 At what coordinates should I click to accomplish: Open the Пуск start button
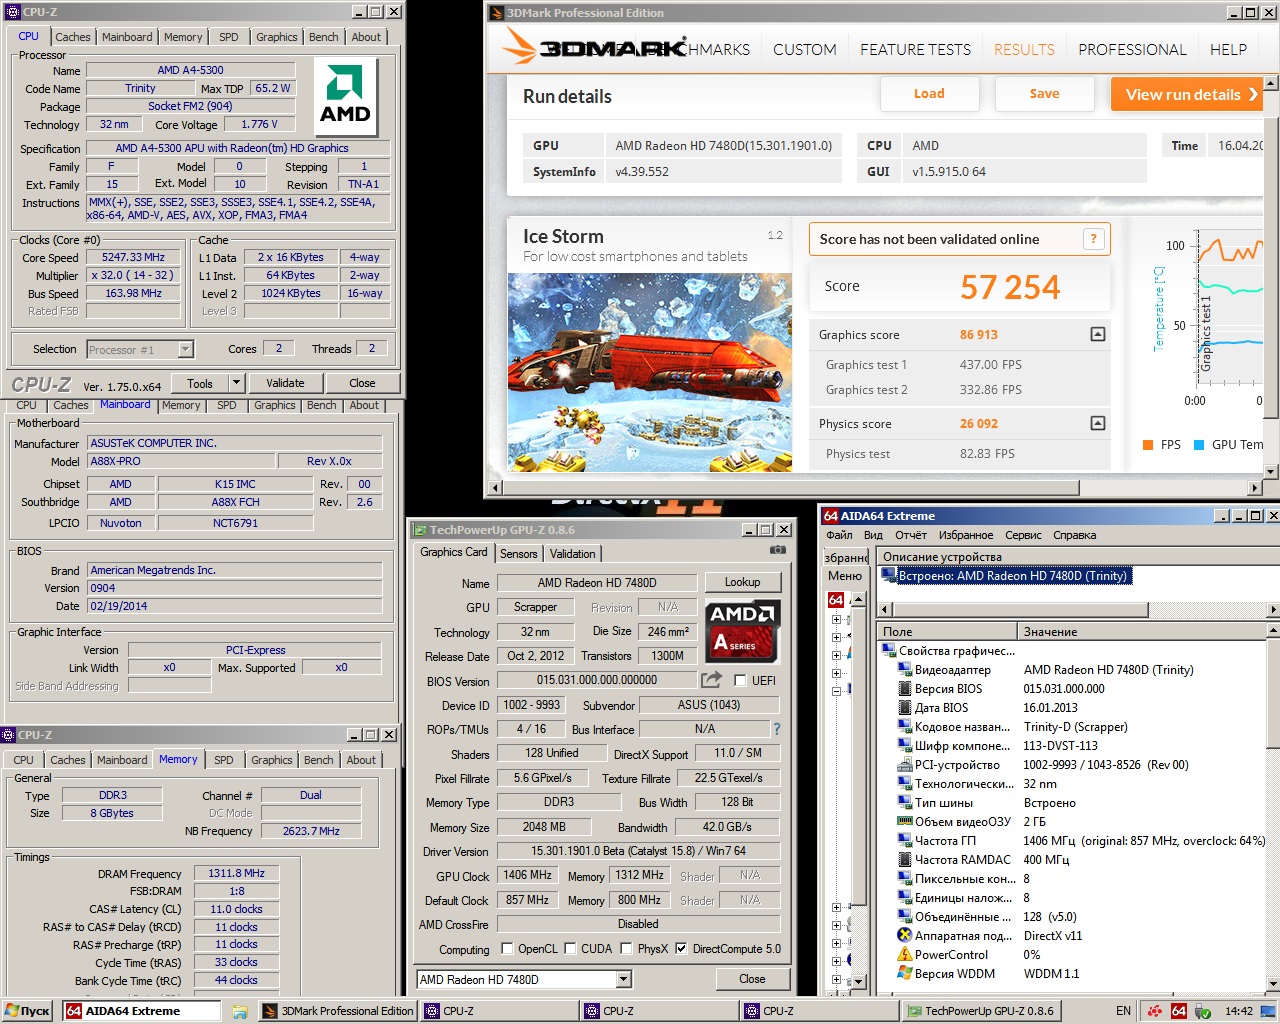[28, 1011]
